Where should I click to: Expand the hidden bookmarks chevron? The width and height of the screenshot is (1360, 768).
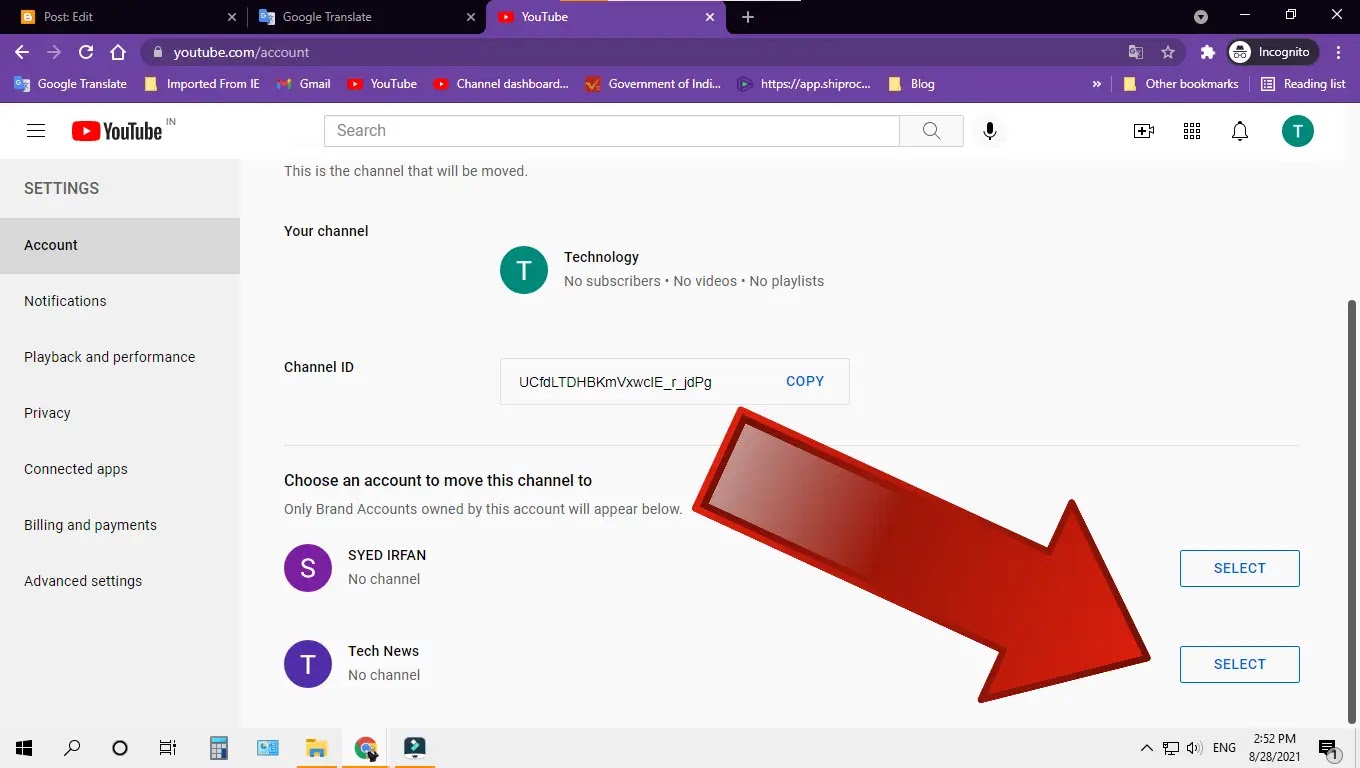[1097, 84]
